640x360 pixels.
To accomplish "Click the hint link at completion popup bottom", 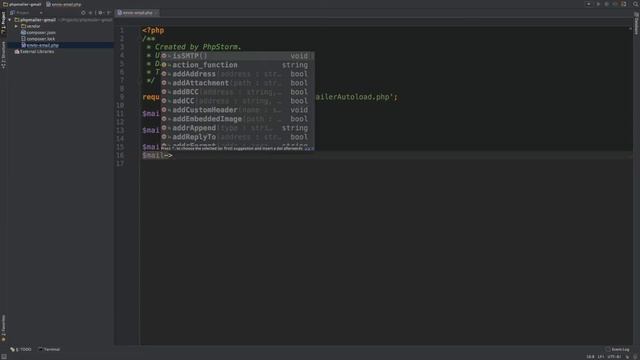I will tap(309, 149).
